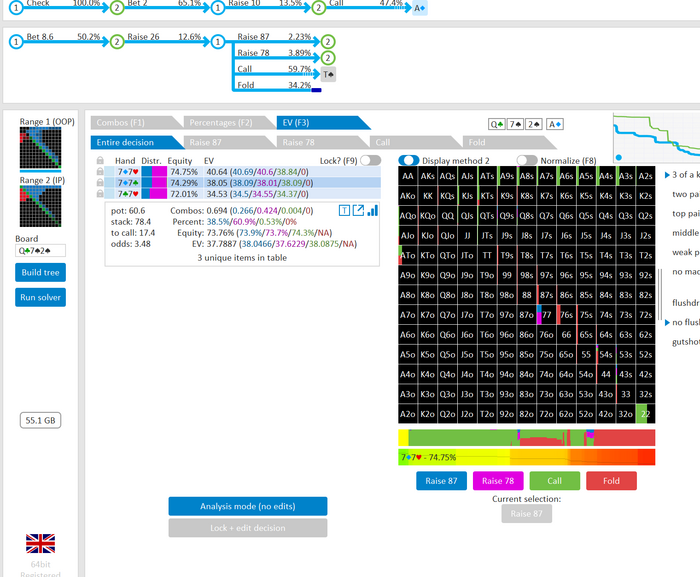
Task: Expand the 'no flus' category arrow
Action: [667, 322]
